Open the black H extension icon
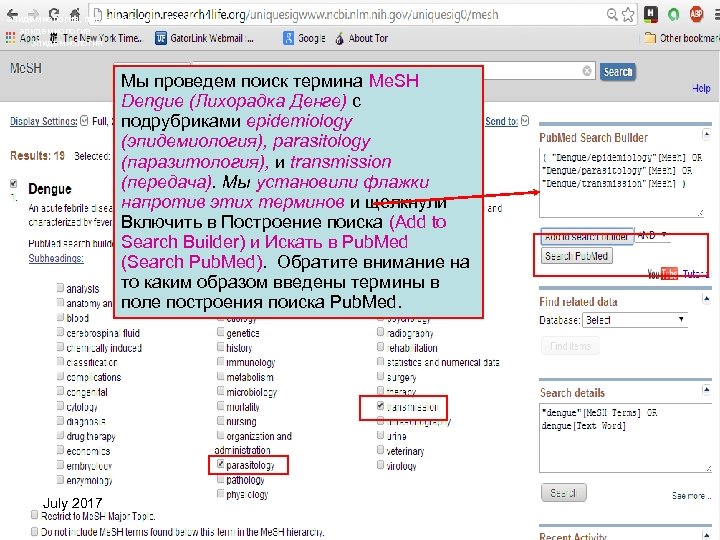Image resolution: width=720 pixels, height=540 pixels. coord(650,14)
